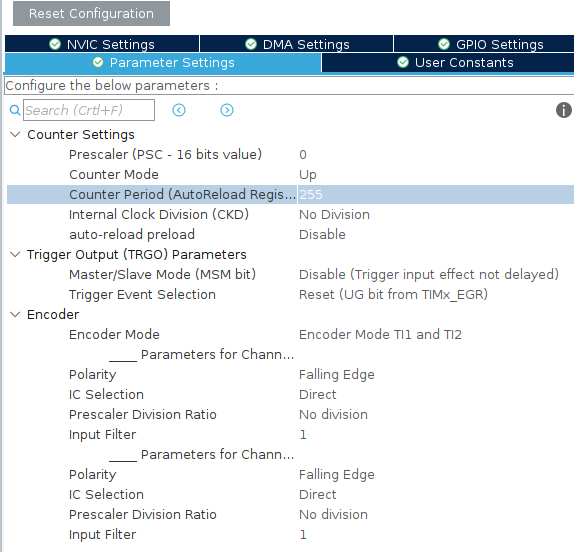Open the User Constants tab
574x552 pixels.
point(448,63)
